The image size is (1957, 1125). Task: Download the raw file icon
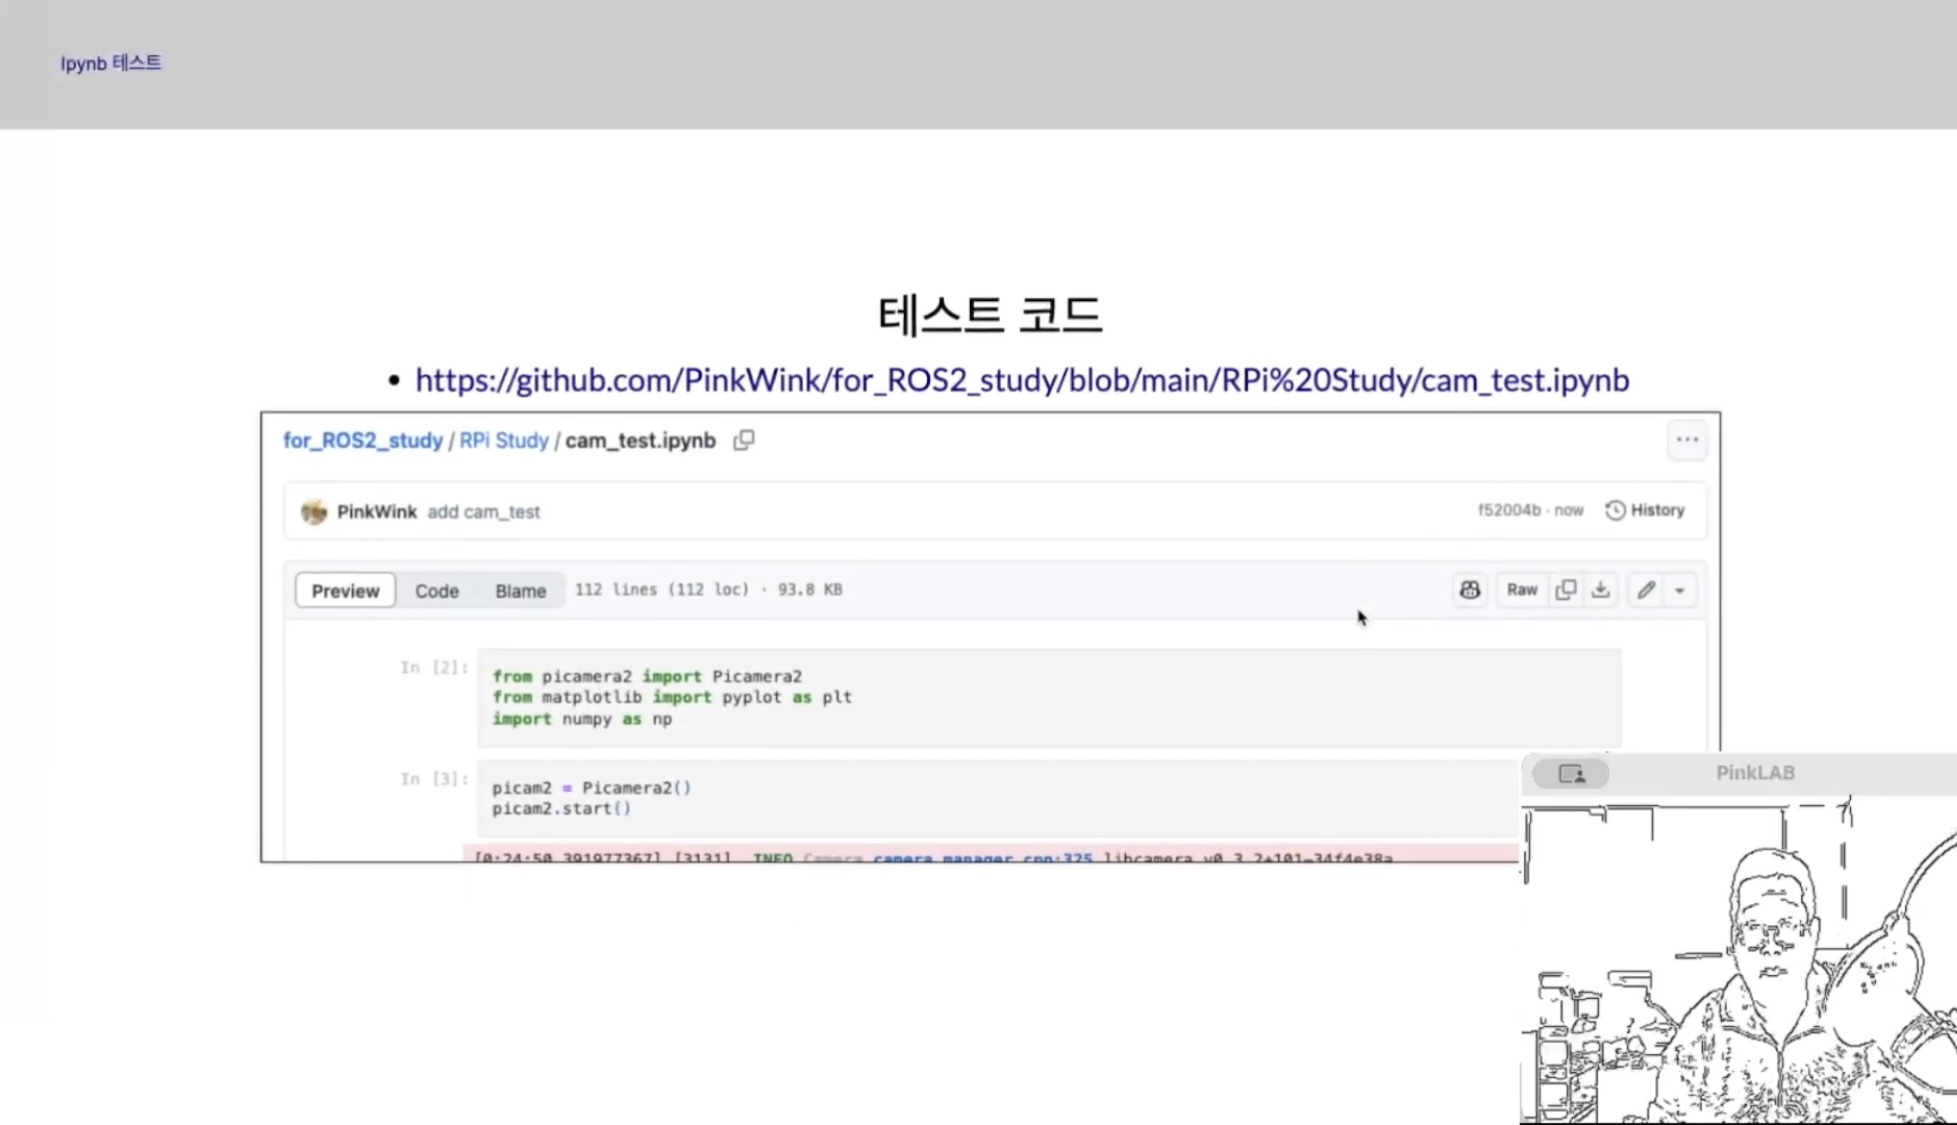coord(1601,590)
